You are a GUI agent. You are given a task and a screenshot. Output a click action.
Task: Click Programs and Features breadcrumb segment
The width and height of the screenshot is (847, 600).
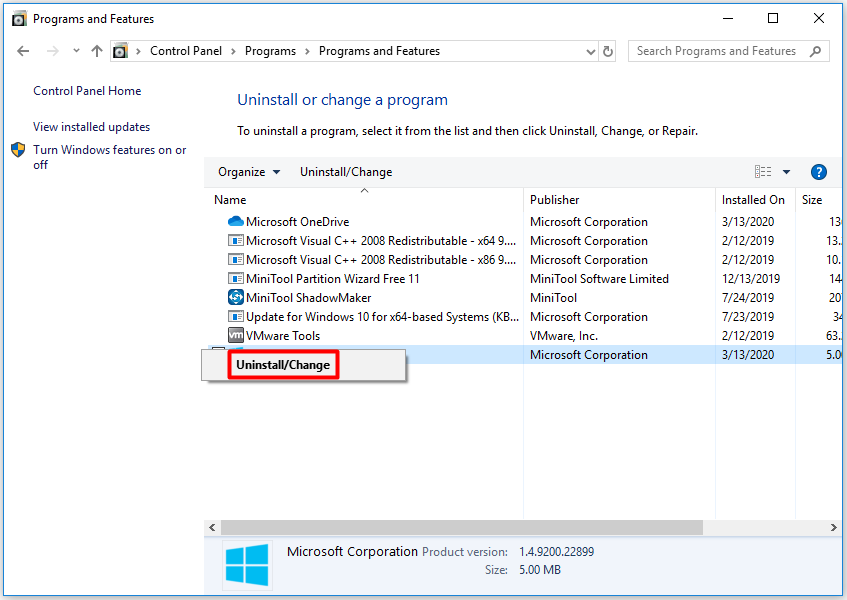click(379, 51)
